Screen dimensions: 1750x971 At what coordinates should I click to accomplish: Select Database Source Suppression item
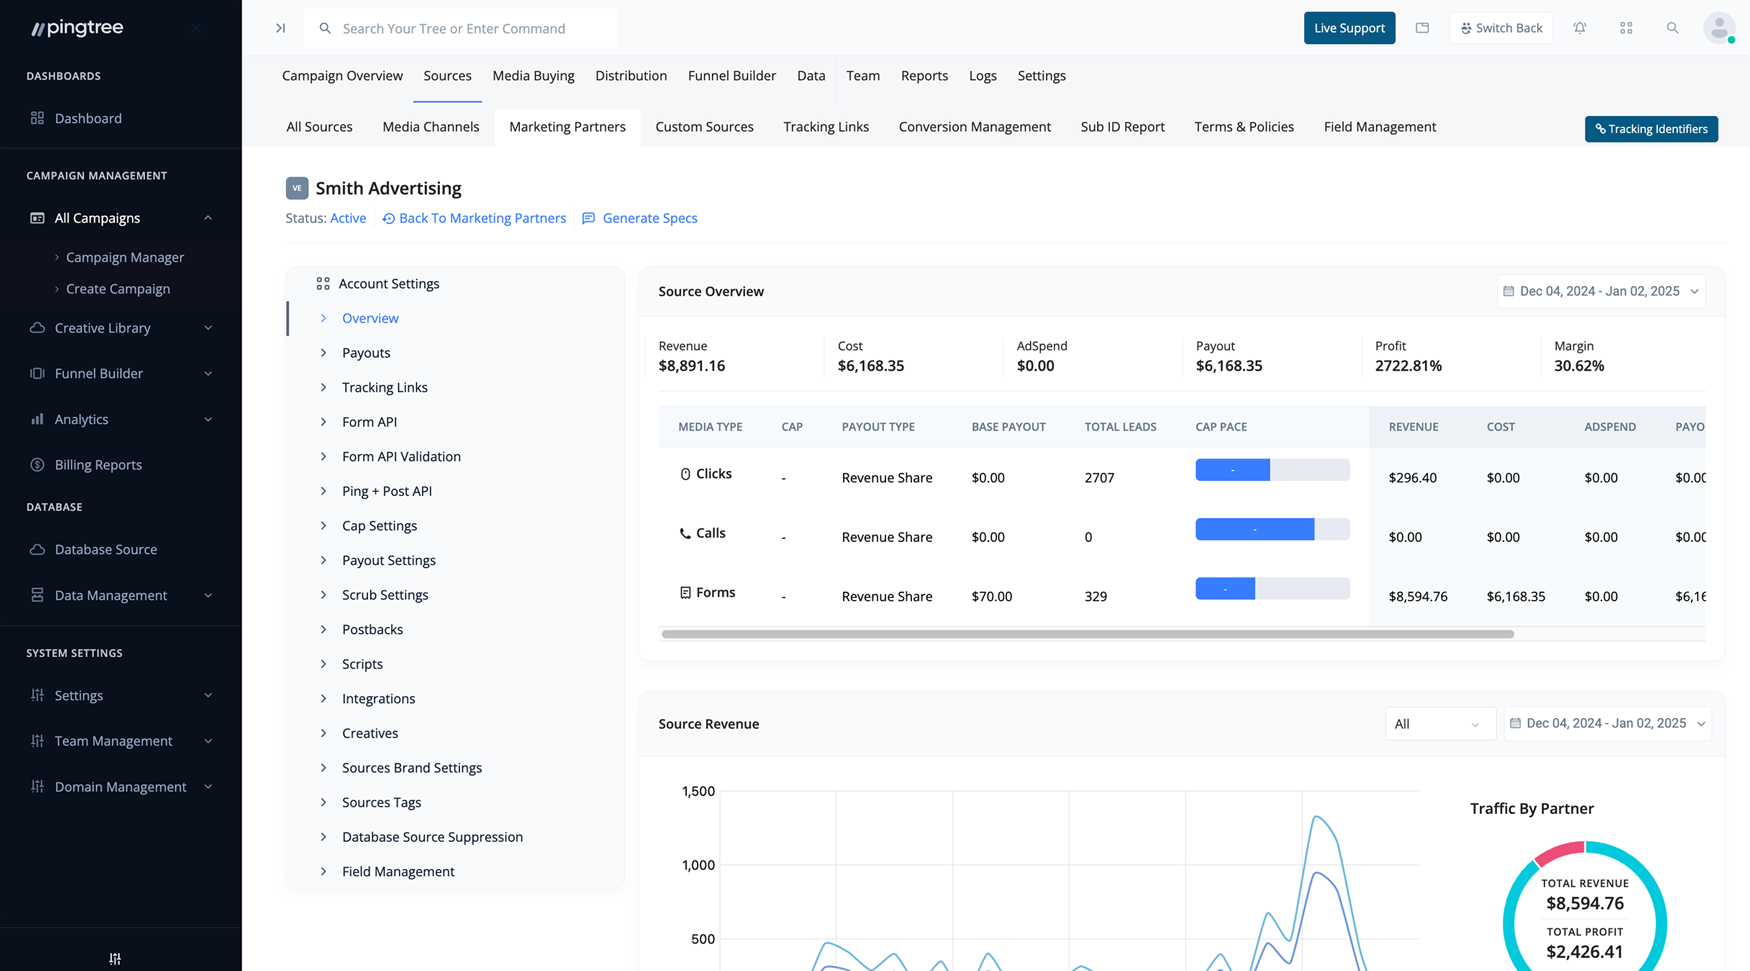tap(432, 837)
